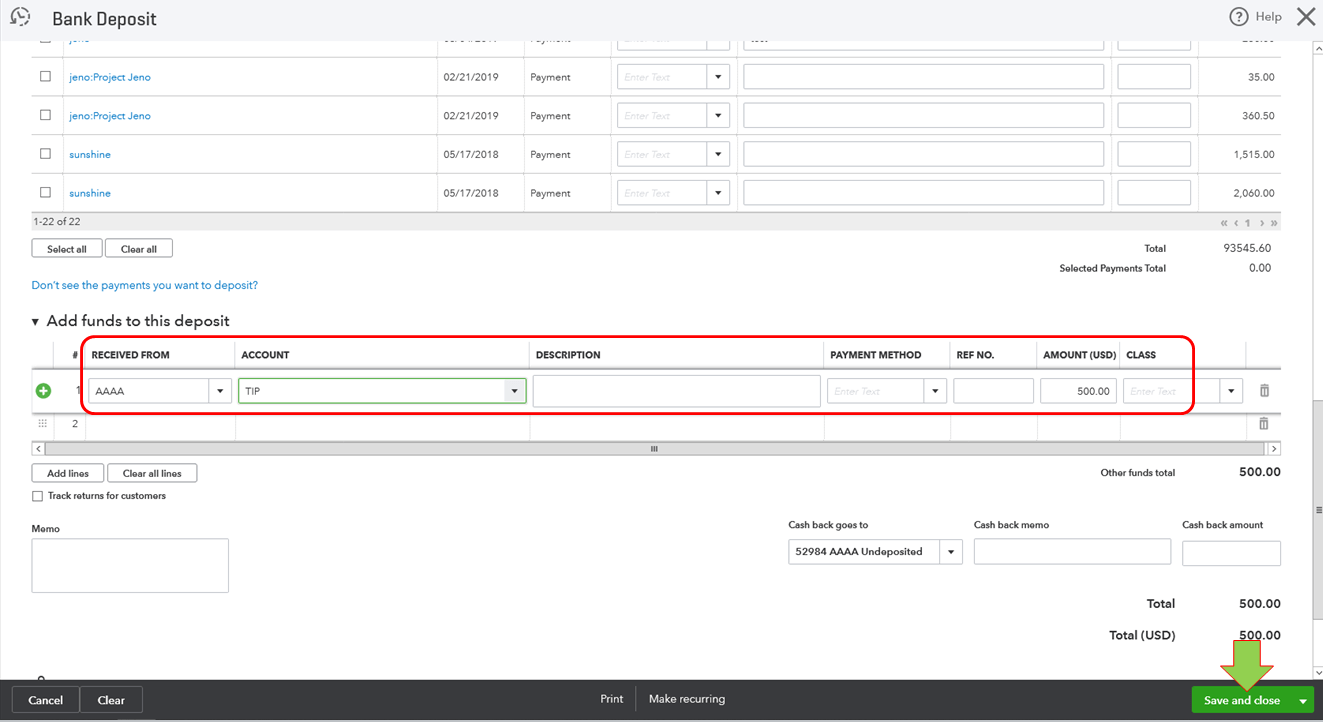
Task: Open the Save and close dropdown arrow
Action: [1302, 700]
